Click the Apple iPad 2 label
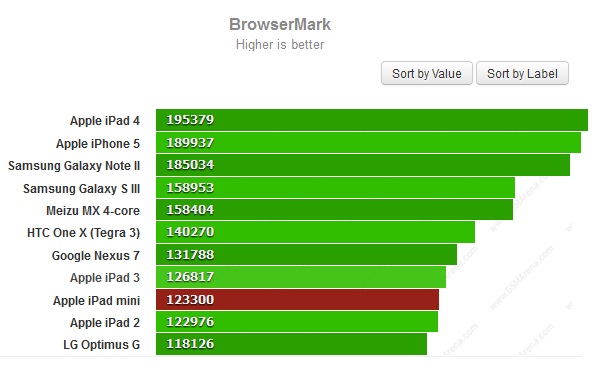This screenshot has width=614, height=372. [x=105, y=323]
